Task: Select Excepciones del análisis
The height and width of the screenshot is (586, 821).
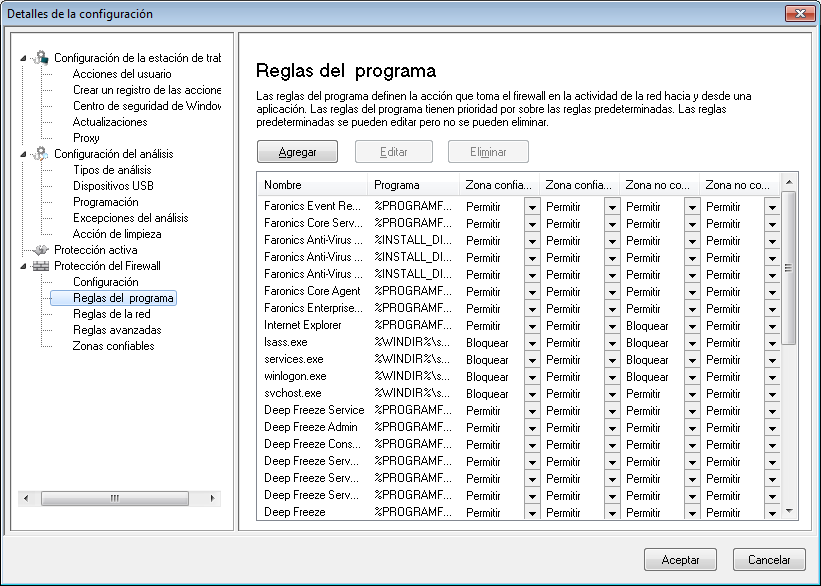Action: click(130, 218)
